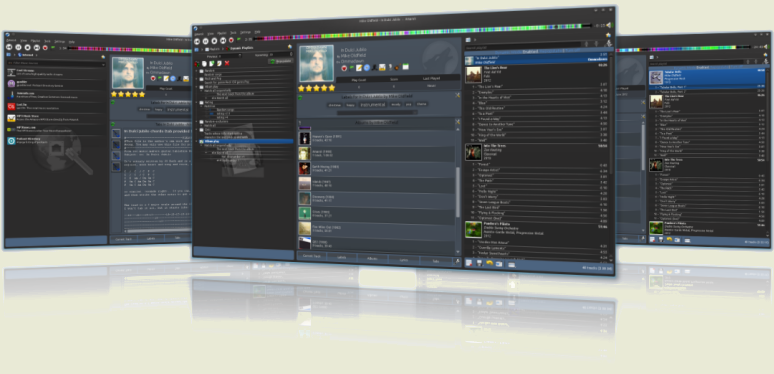774x374 pixels.
Task: Toggle the 'happy' label tag
Action: coord(349,105)
